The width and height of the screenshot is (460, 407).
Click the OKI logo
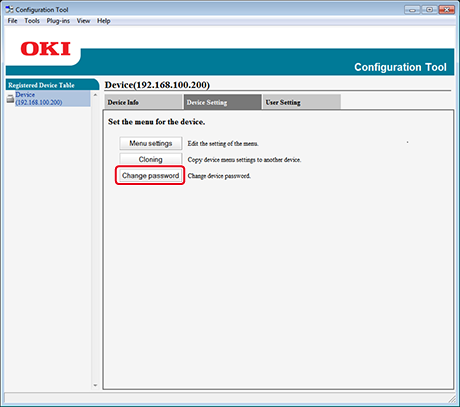[46, 49]
